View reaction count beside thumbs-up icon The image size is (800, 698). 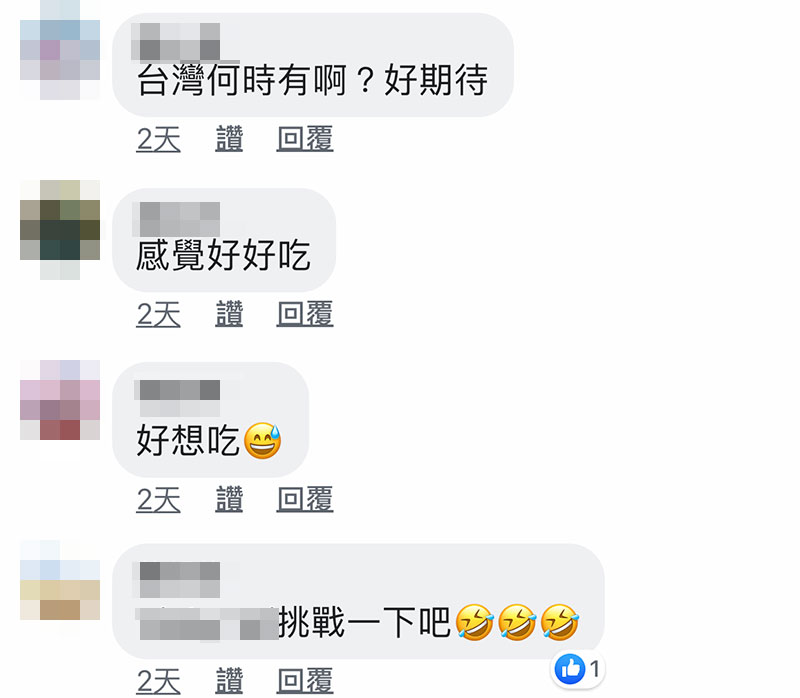pos(594,668)
